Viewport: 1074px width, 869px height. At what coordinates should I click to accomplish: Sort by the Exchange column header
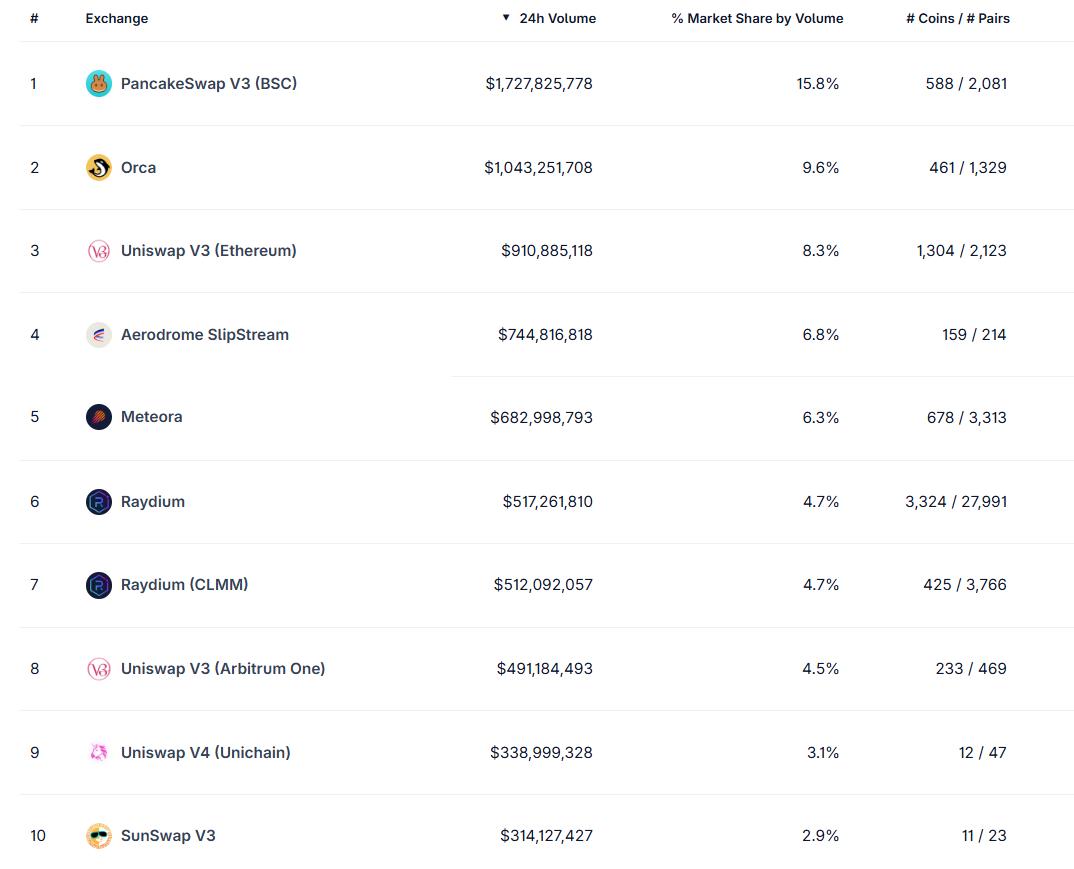[117, 18]
